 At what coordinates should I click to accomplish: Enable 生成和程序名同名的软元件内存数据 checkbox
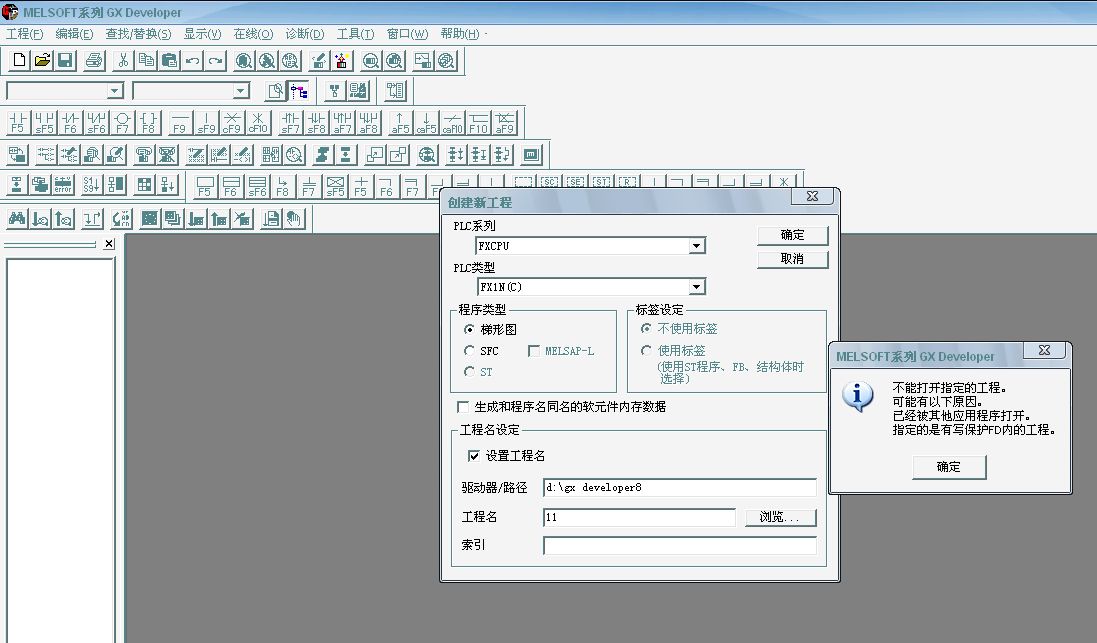[462, 407]
